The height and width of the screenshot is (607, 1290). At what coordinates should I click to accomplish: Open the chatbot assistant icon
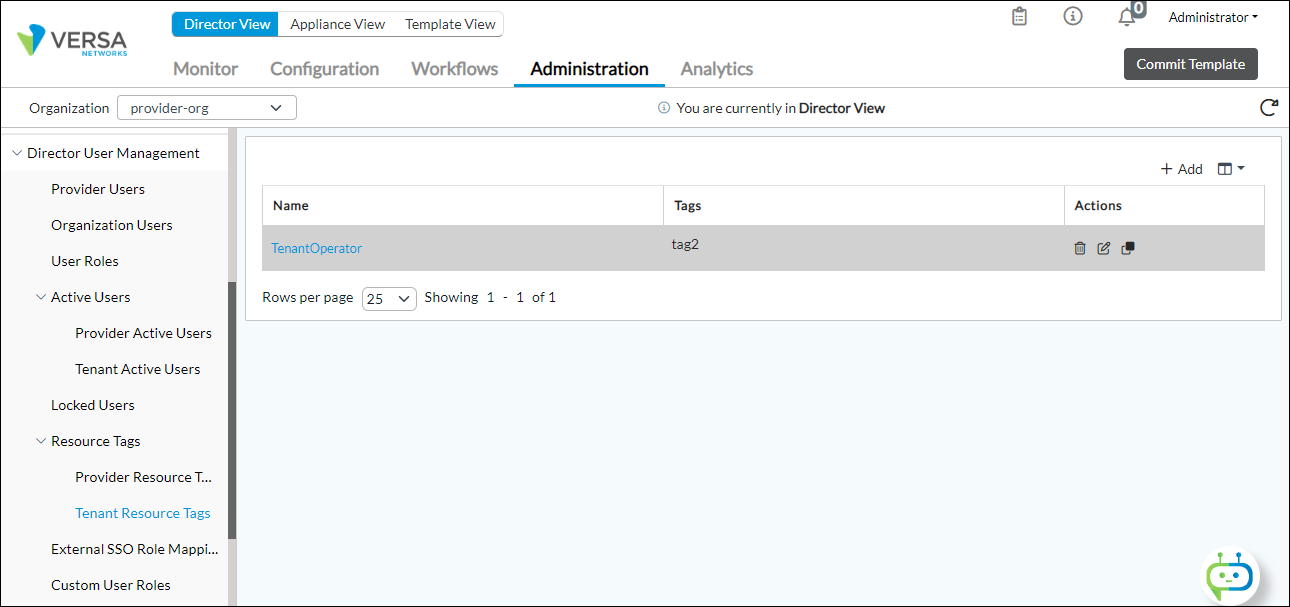[1229, 576]
